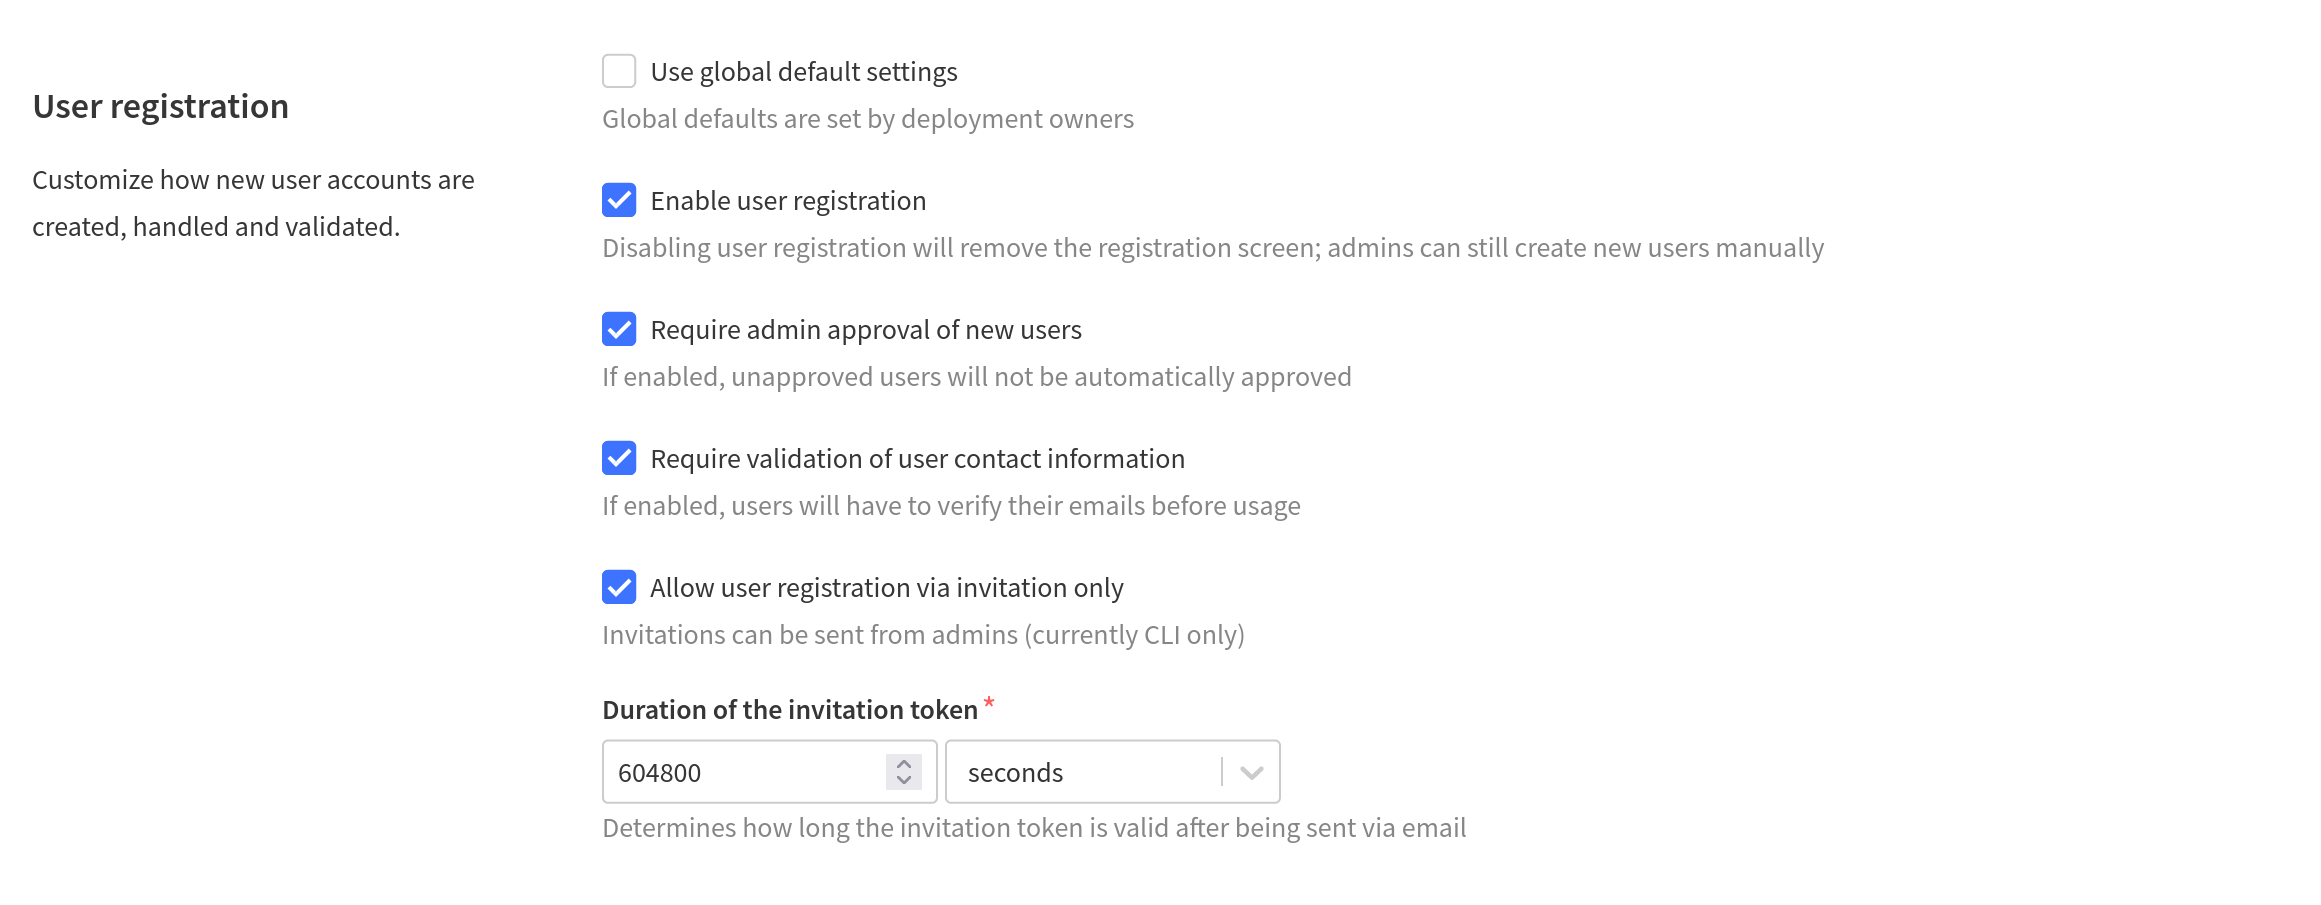Toggle the global defaults setting via its label
The image size is (2321, 905).
804,71
